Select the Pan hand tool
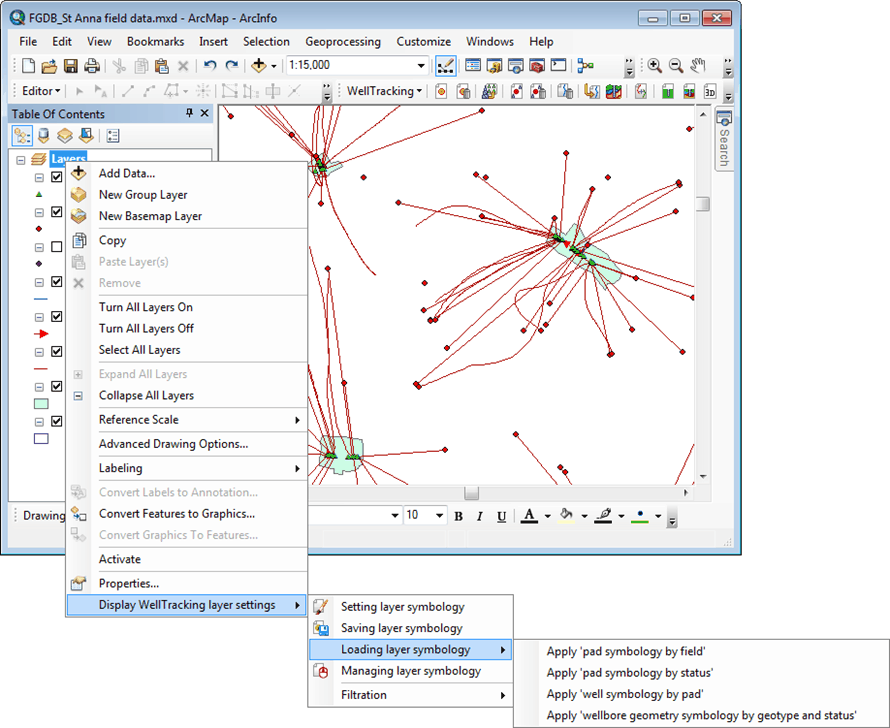This screenshot has height=728, width=890. 698,66
